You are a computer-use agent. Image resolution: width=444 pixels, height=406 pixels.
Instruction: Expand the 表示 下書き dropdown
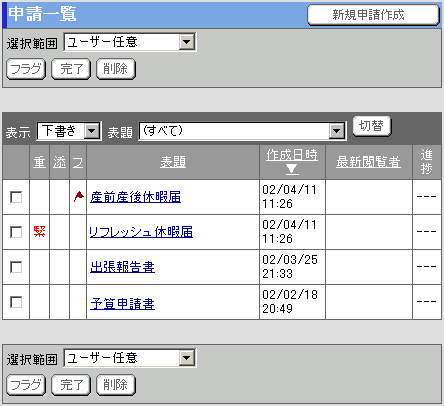[x=69, y=131]
